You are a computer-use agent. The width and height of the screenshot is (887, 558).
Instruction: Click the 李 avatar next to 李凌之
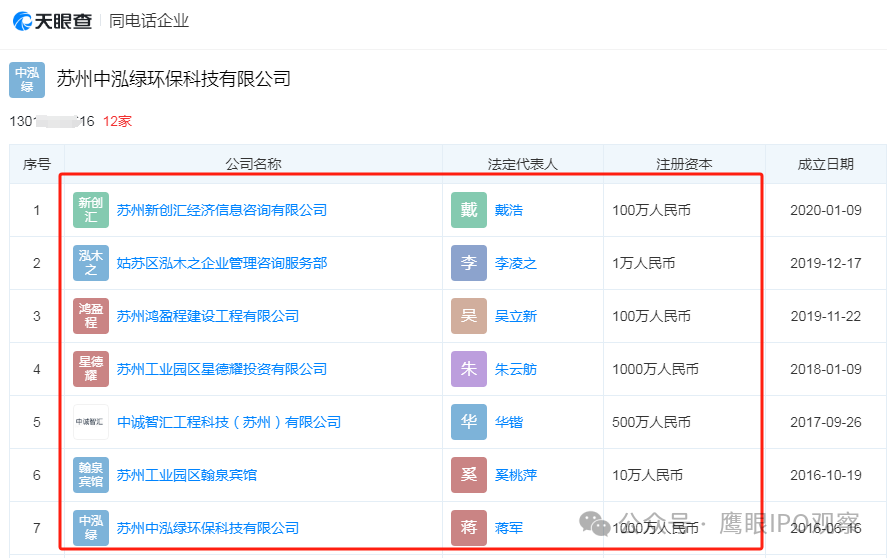click(x=468, y=263)
